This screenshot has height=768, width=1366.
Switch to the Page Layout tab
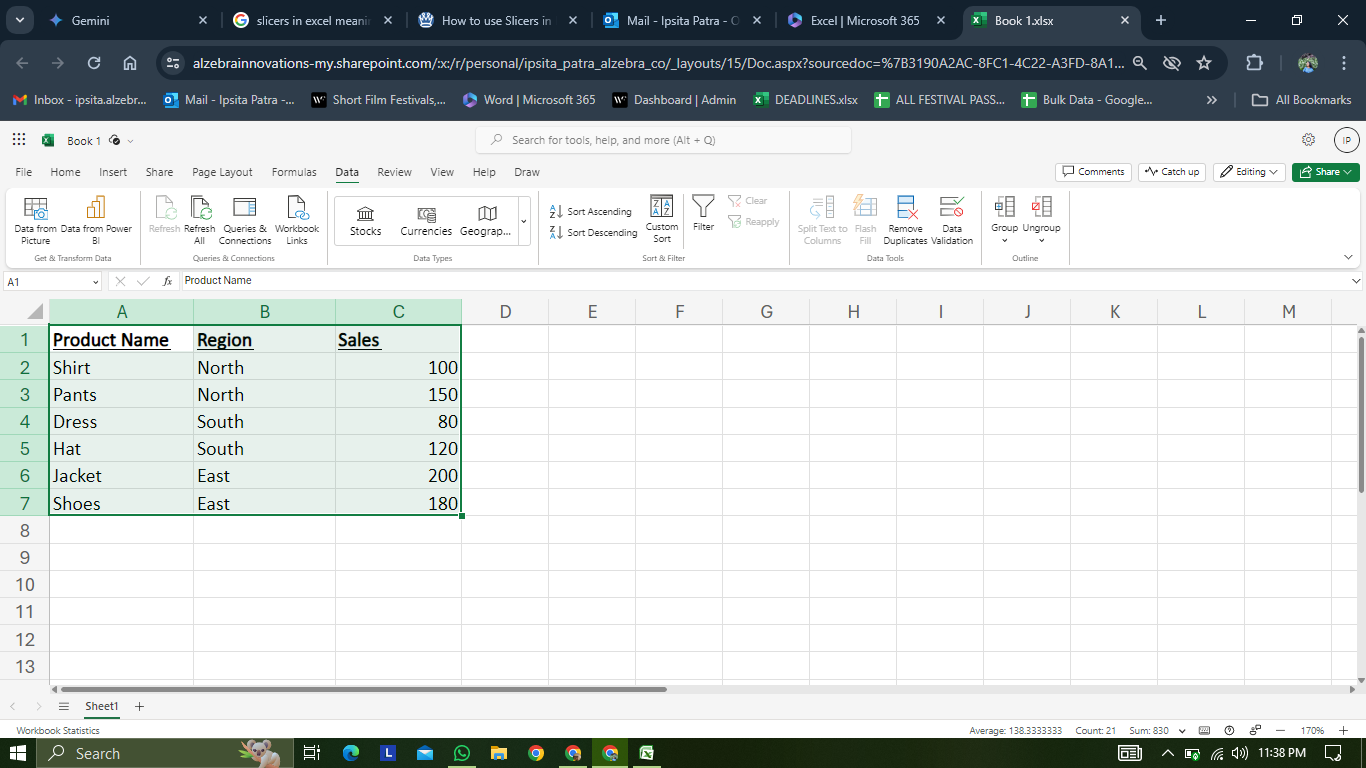tap(222, 172)
